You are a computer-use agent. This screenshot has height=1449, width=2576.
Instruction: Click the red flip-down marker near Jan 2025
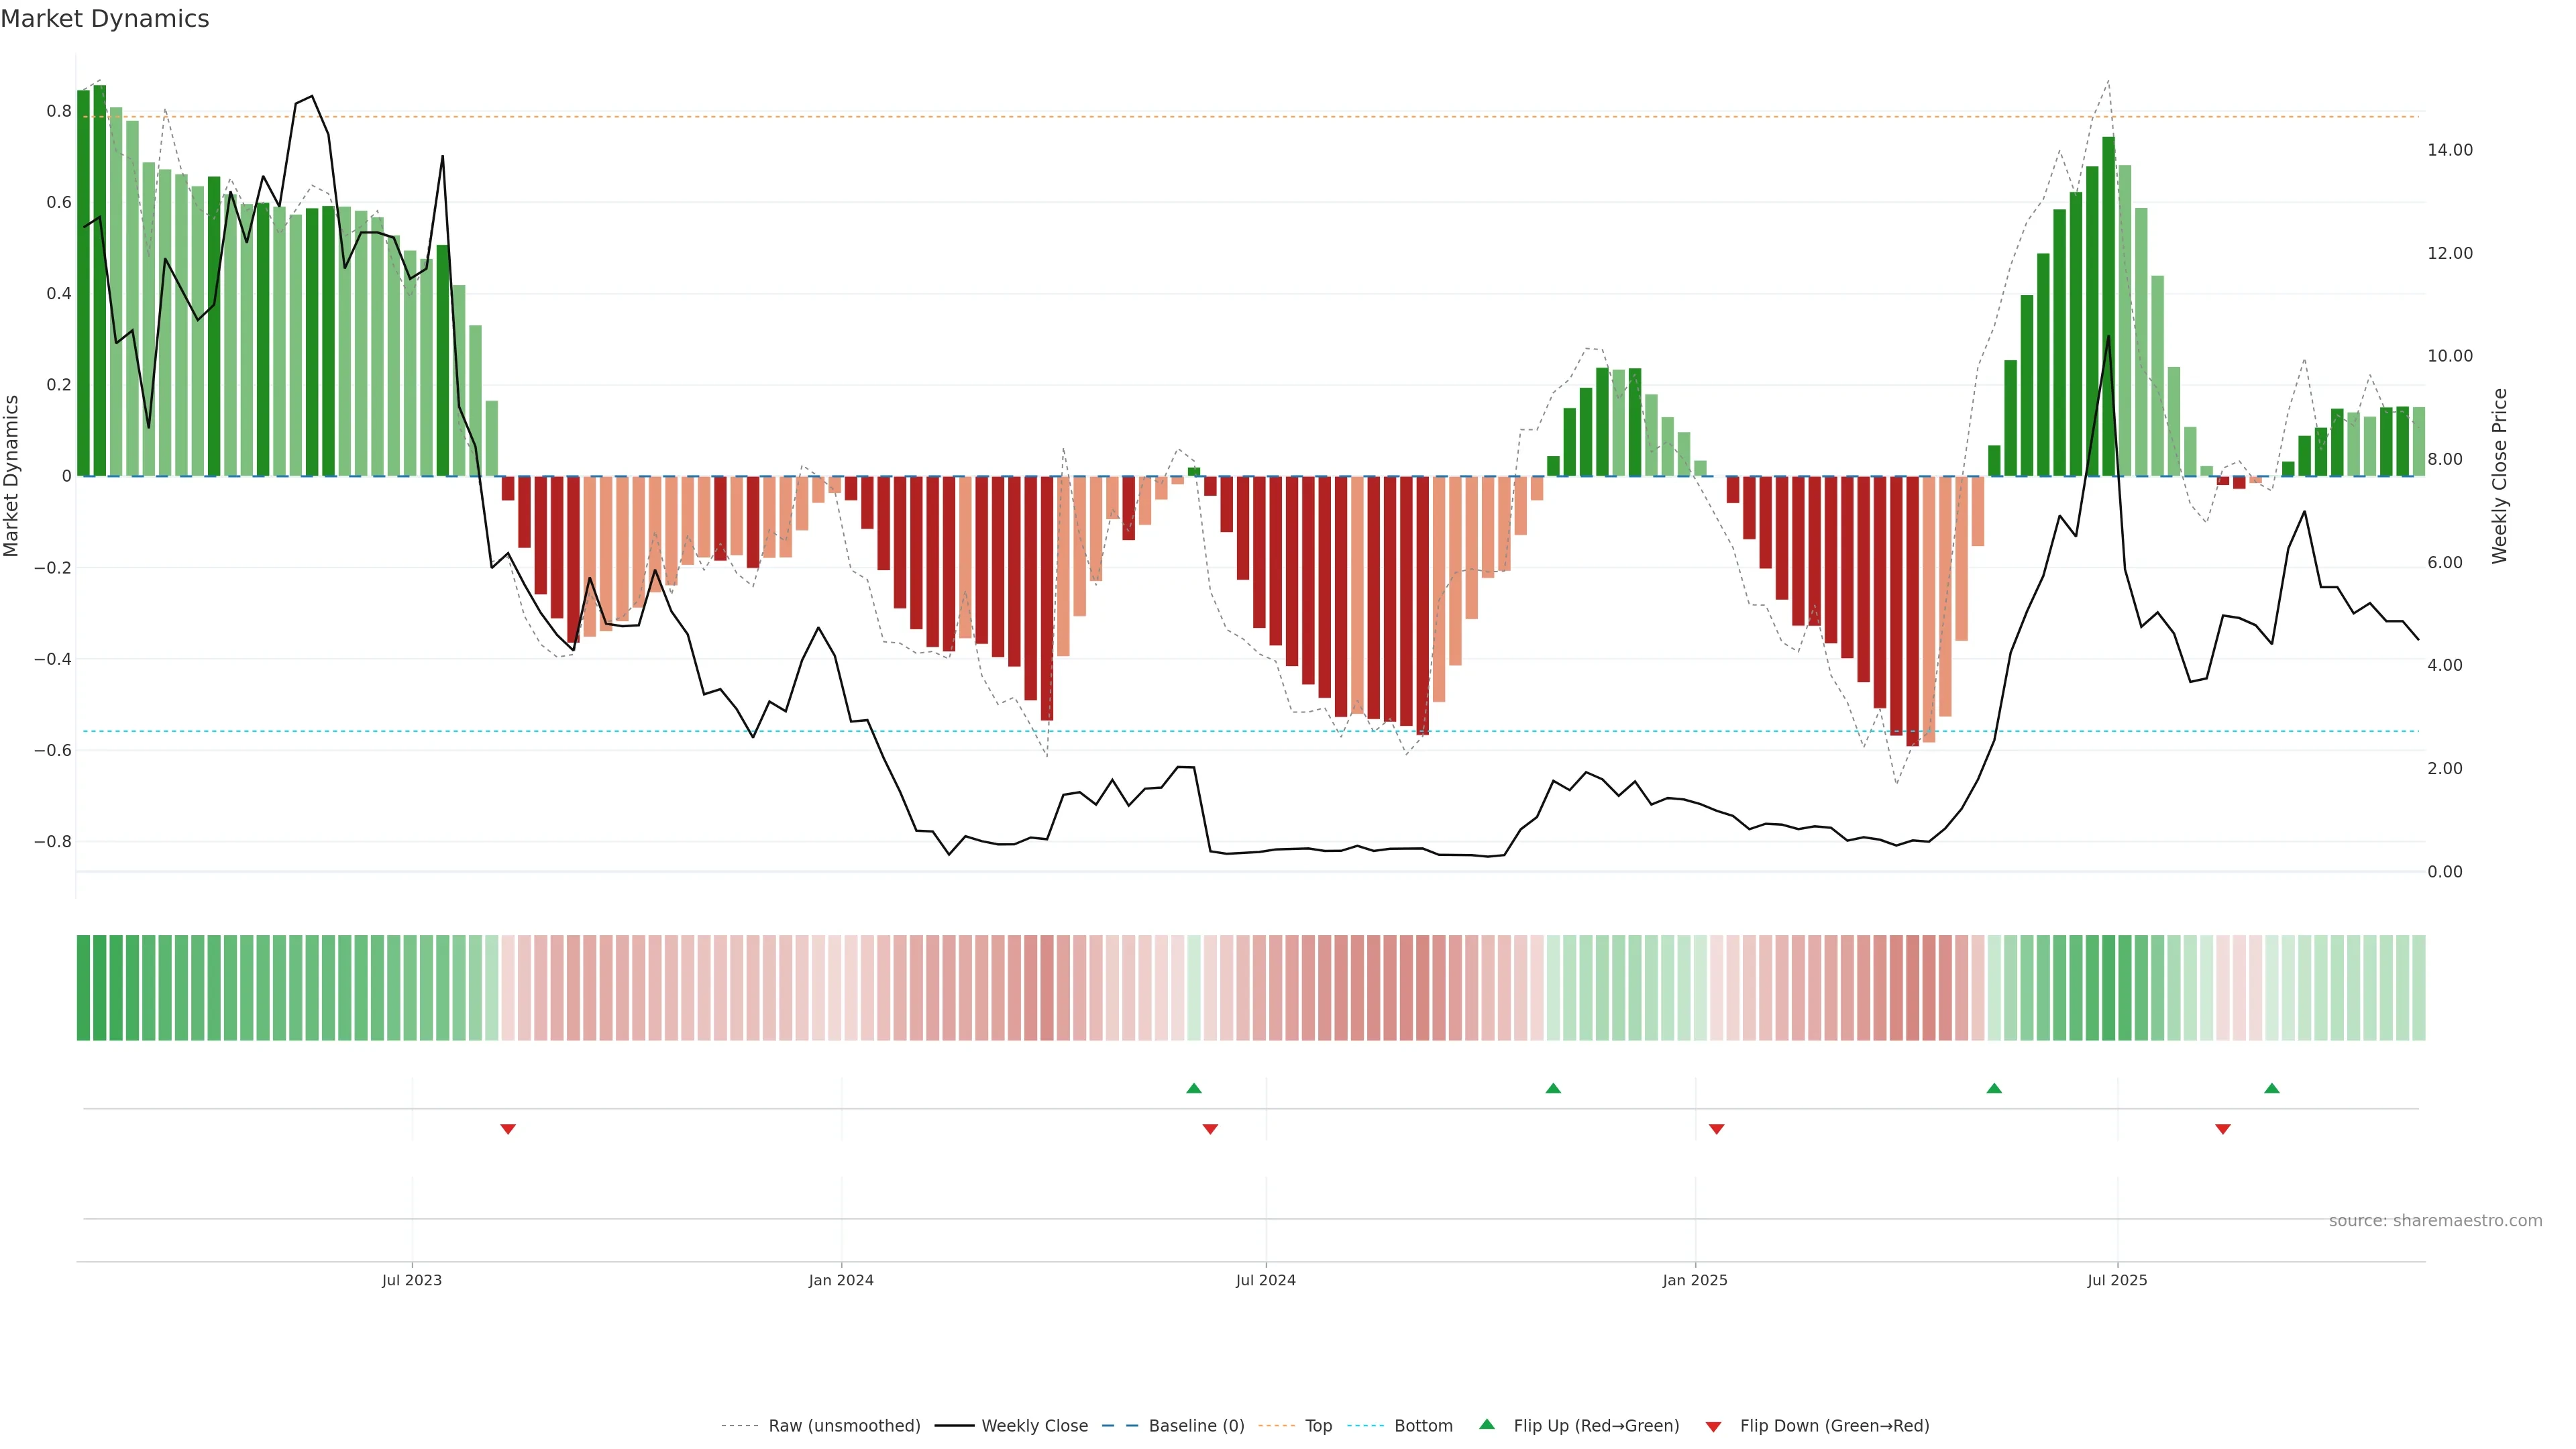[1716, 1129]
